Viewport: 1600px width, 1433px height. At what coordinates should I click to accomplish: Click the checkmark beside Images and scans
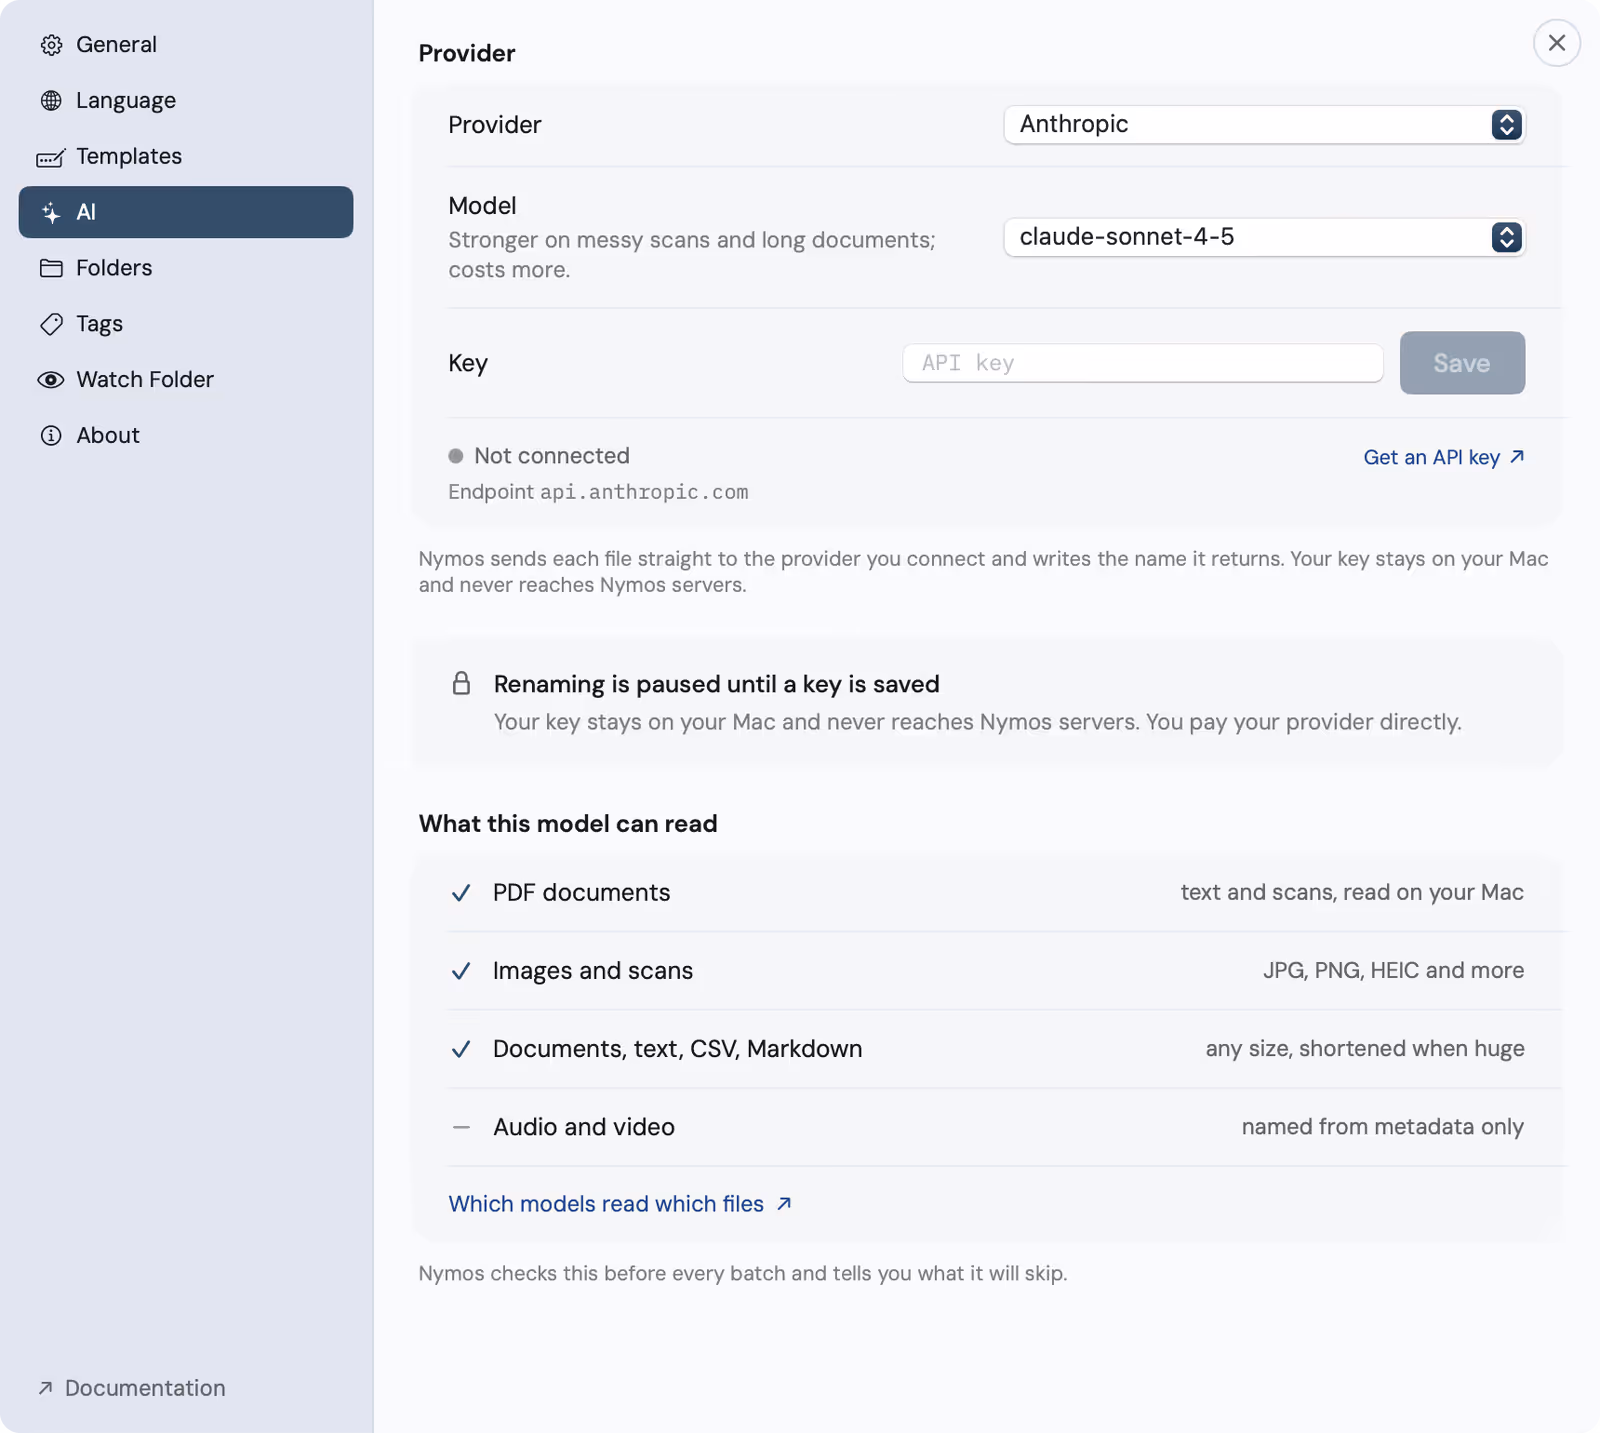(461, 971)
